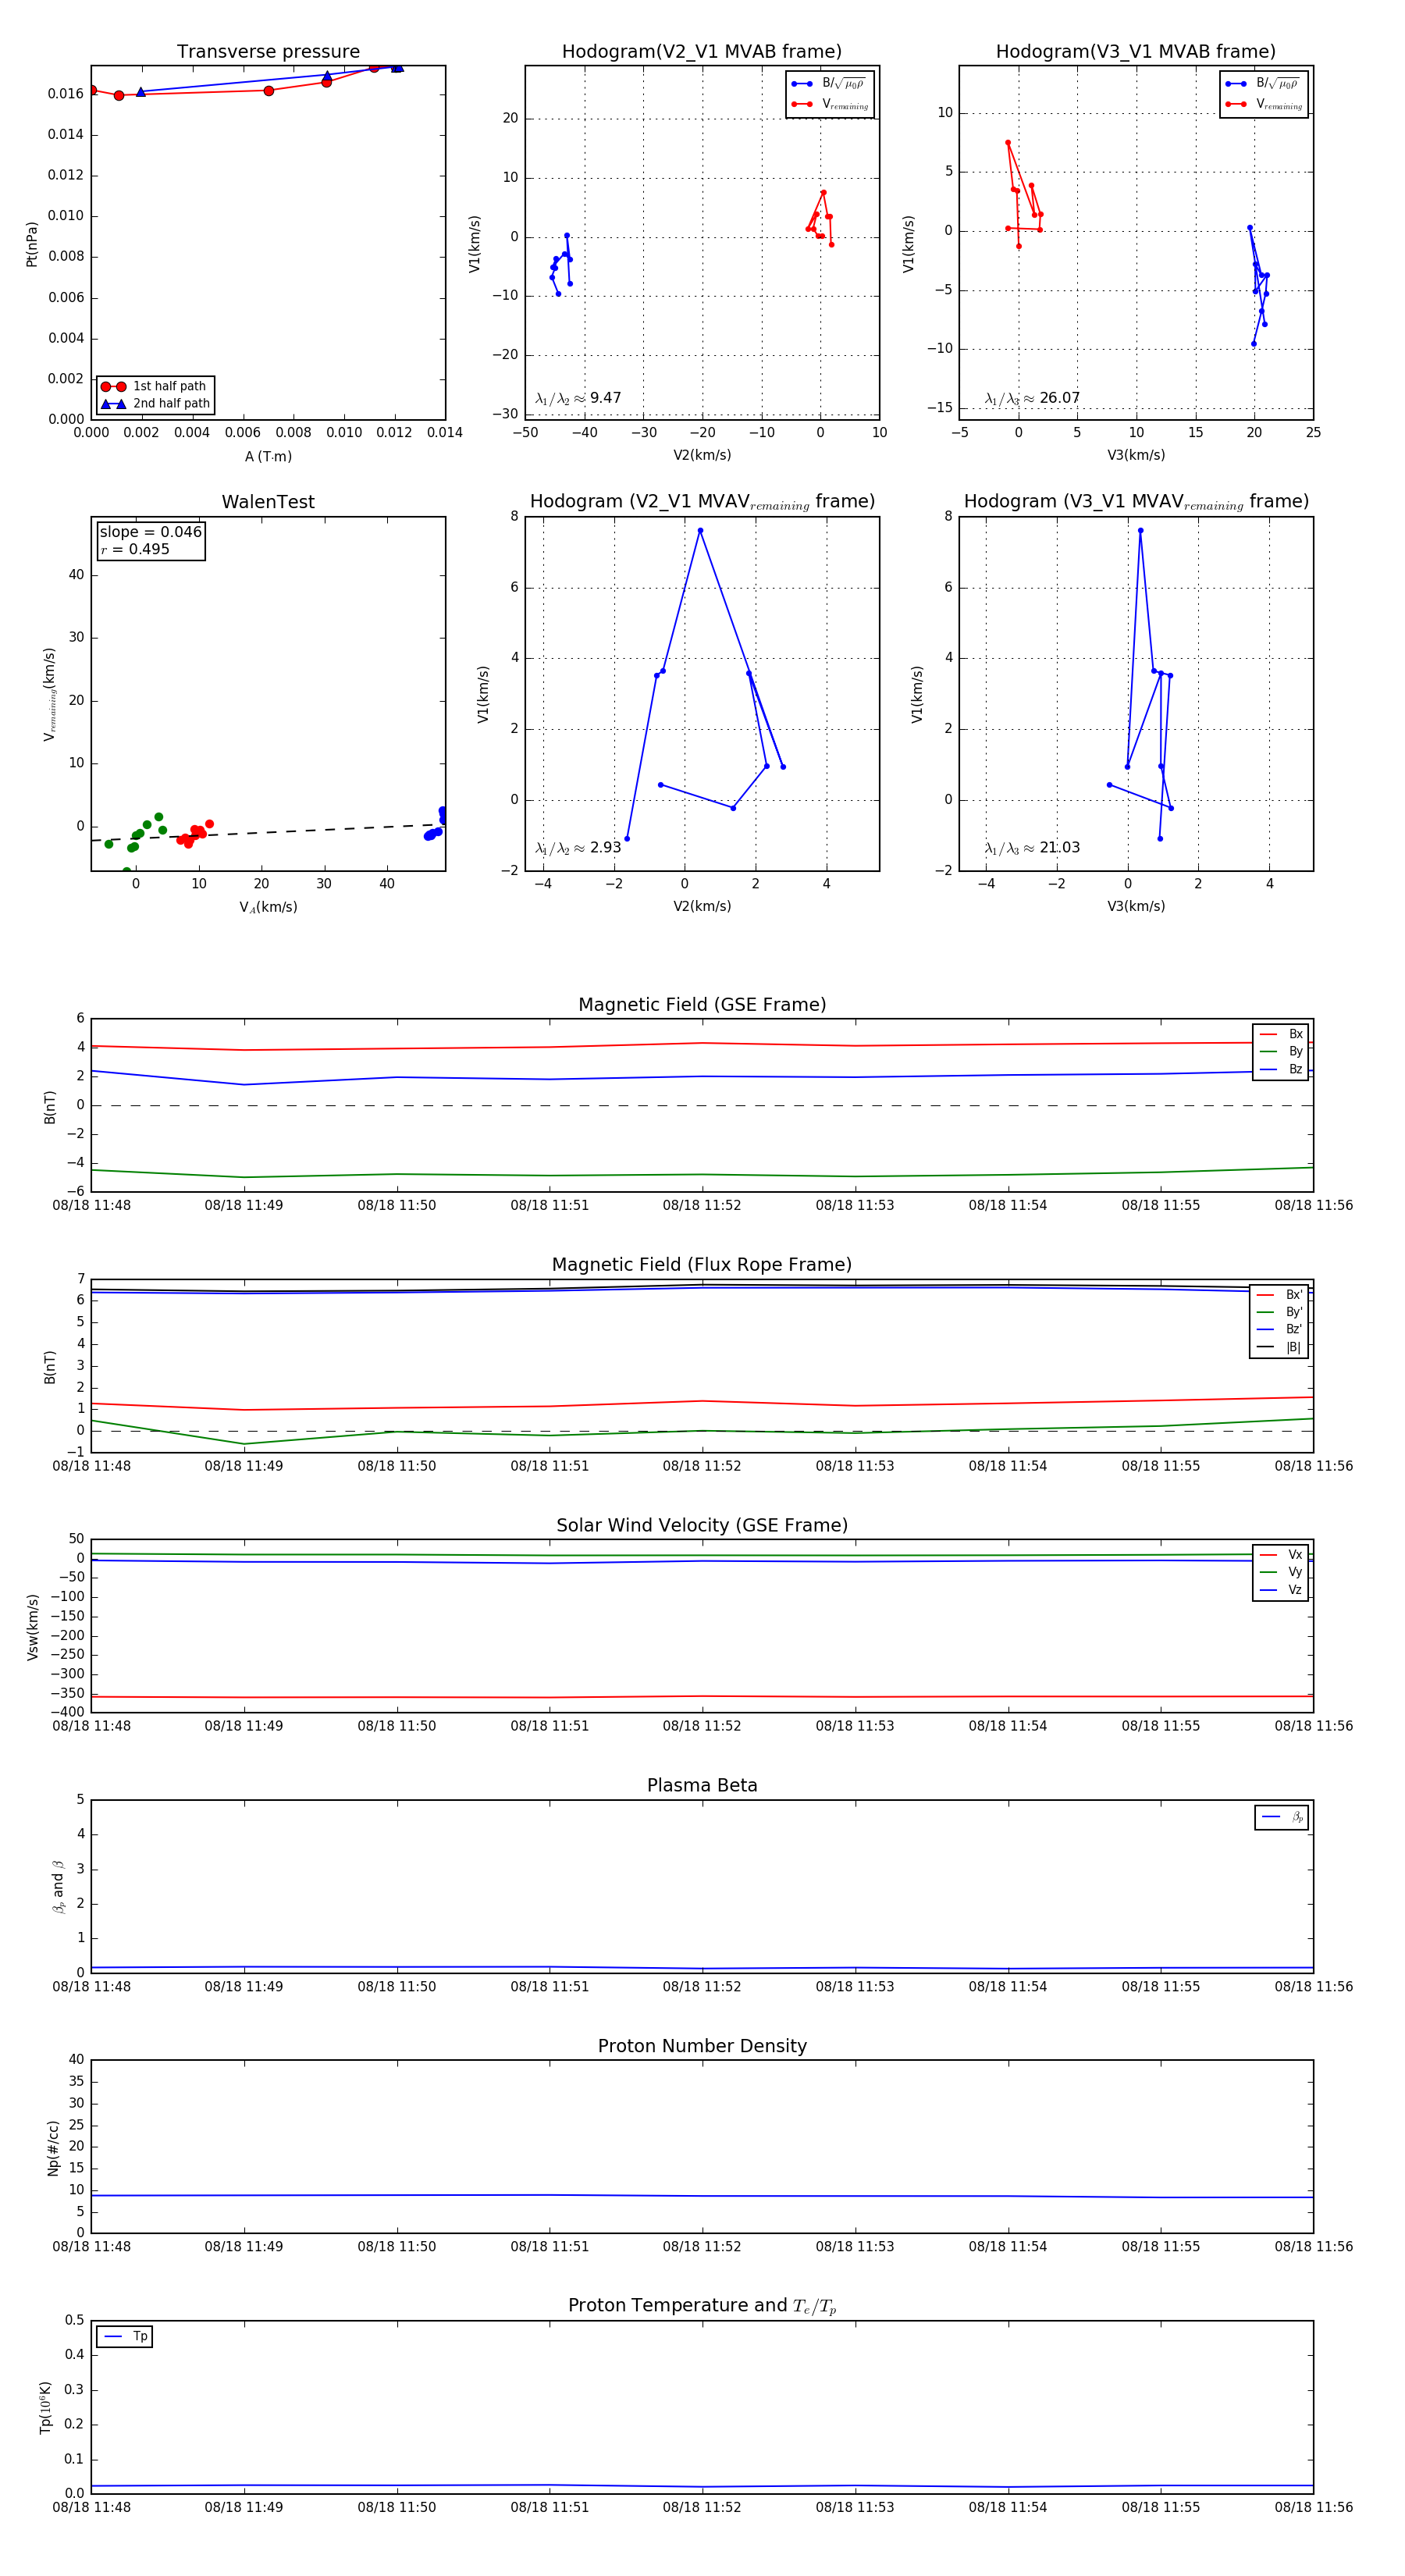
Task: Select 'Bx' in the GSE magnetic field legend
Action: tap(1281, 1034)
